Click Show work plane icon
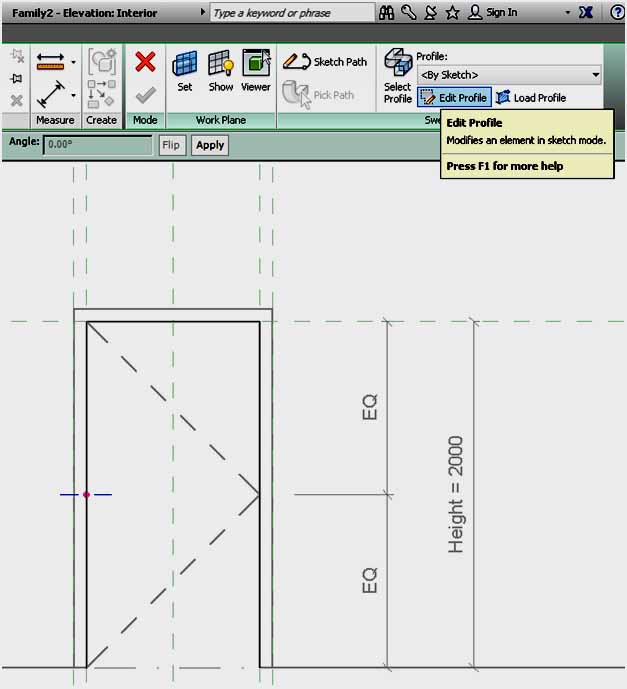Viewport: 627px width, 689px height. pyautogui.click(x=220, y=70)
